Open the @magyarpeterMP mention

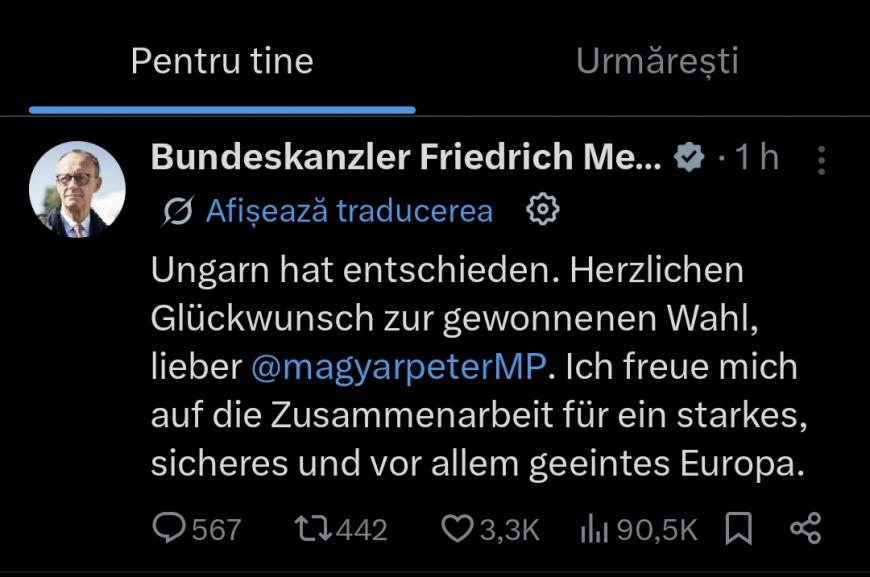(x=399, y=366)
